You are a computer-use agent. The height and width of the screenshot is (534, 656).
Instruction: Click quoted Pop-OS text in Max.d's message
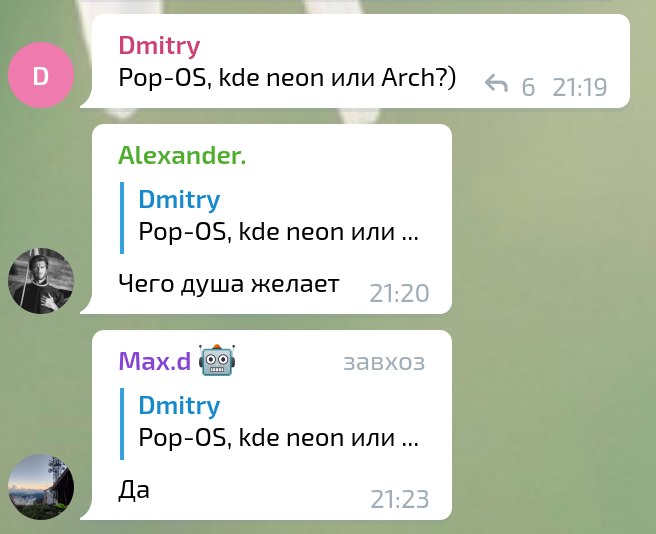(x=278, y=438)
